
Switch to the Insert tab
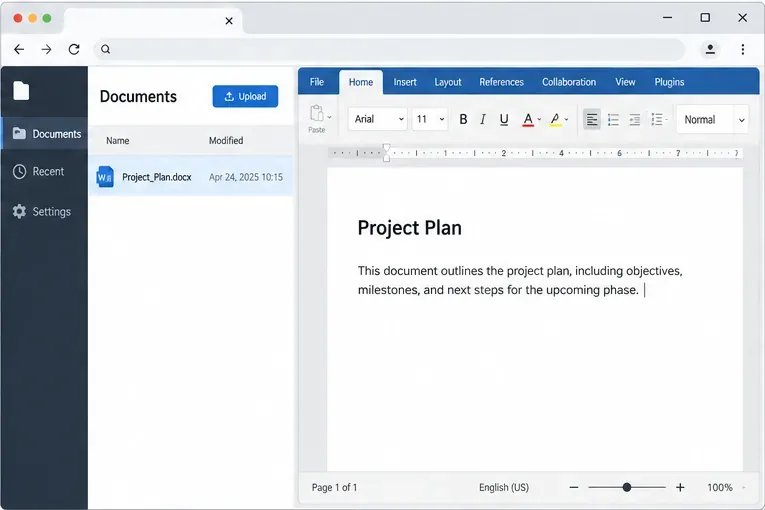tap(405, 82)
